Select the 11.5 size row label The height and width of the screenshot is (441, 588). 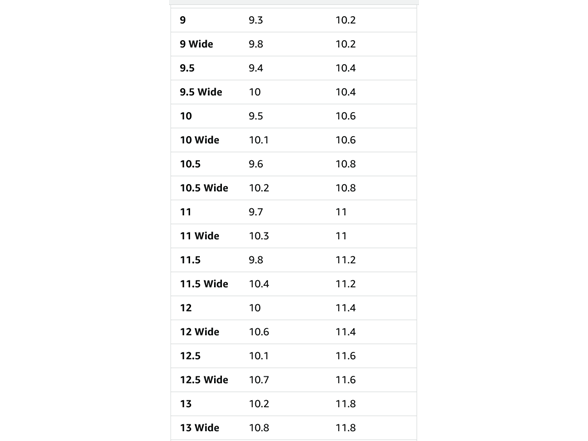190,260
